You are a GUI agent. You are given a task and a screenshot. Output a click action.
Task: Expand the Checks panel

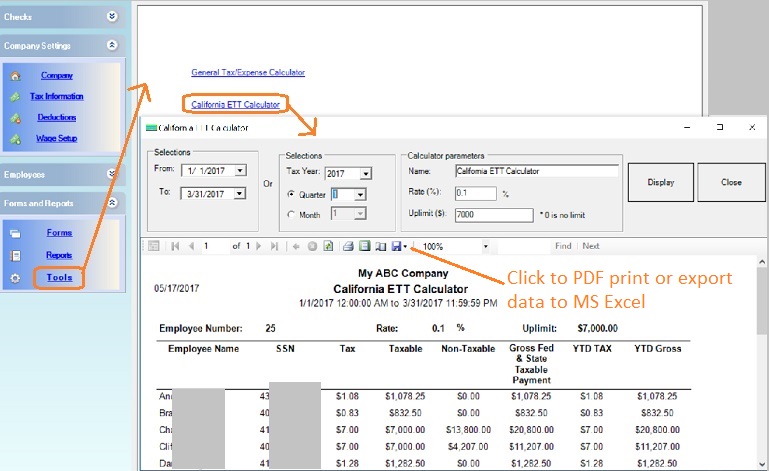[x=112, y=16]
